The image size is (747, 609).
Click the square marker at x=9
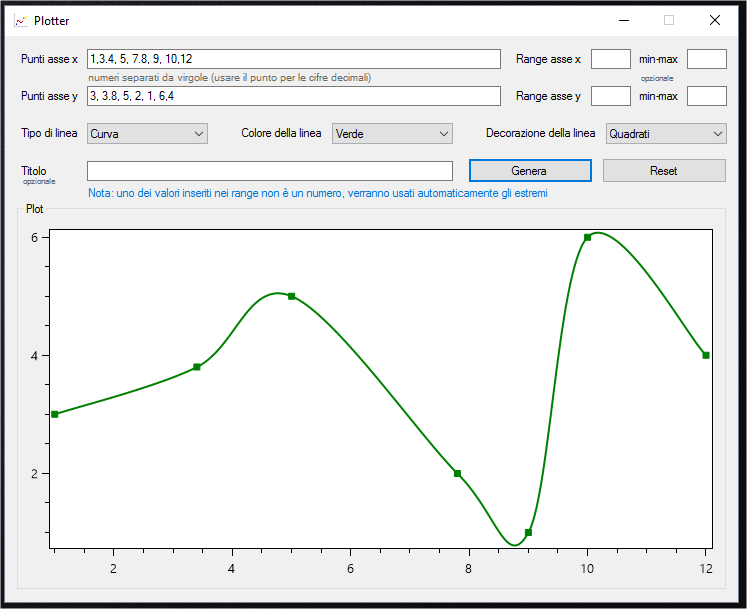[528, 532]
